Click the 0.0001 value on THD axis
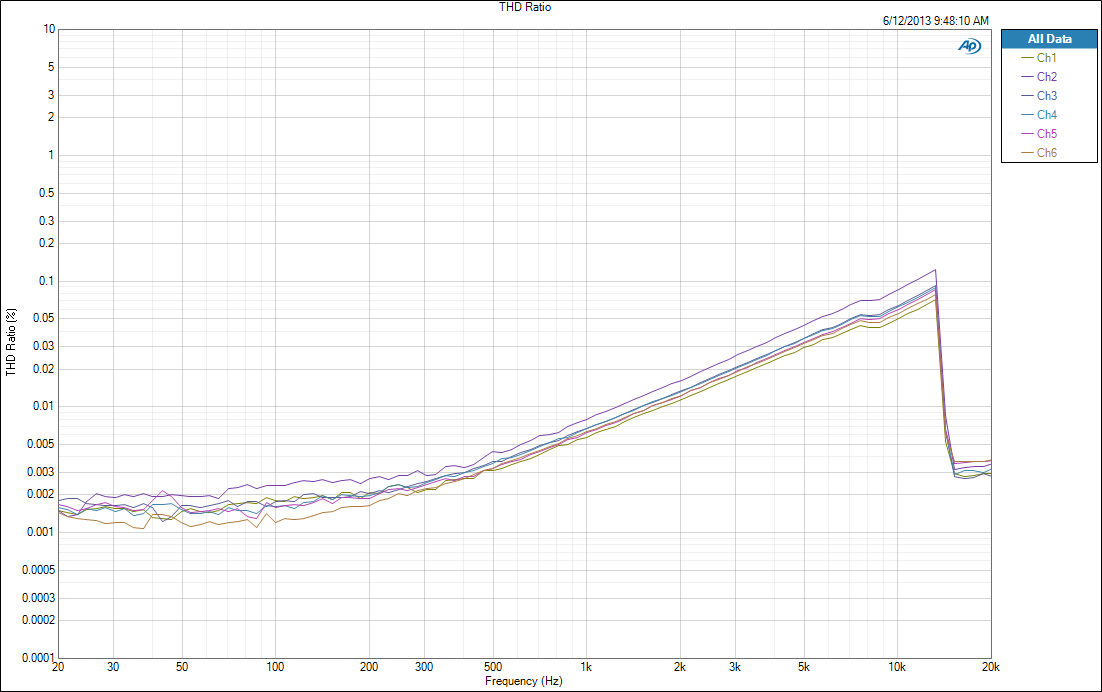Viewport: 1102px width, 692px height. pos(38,658)
